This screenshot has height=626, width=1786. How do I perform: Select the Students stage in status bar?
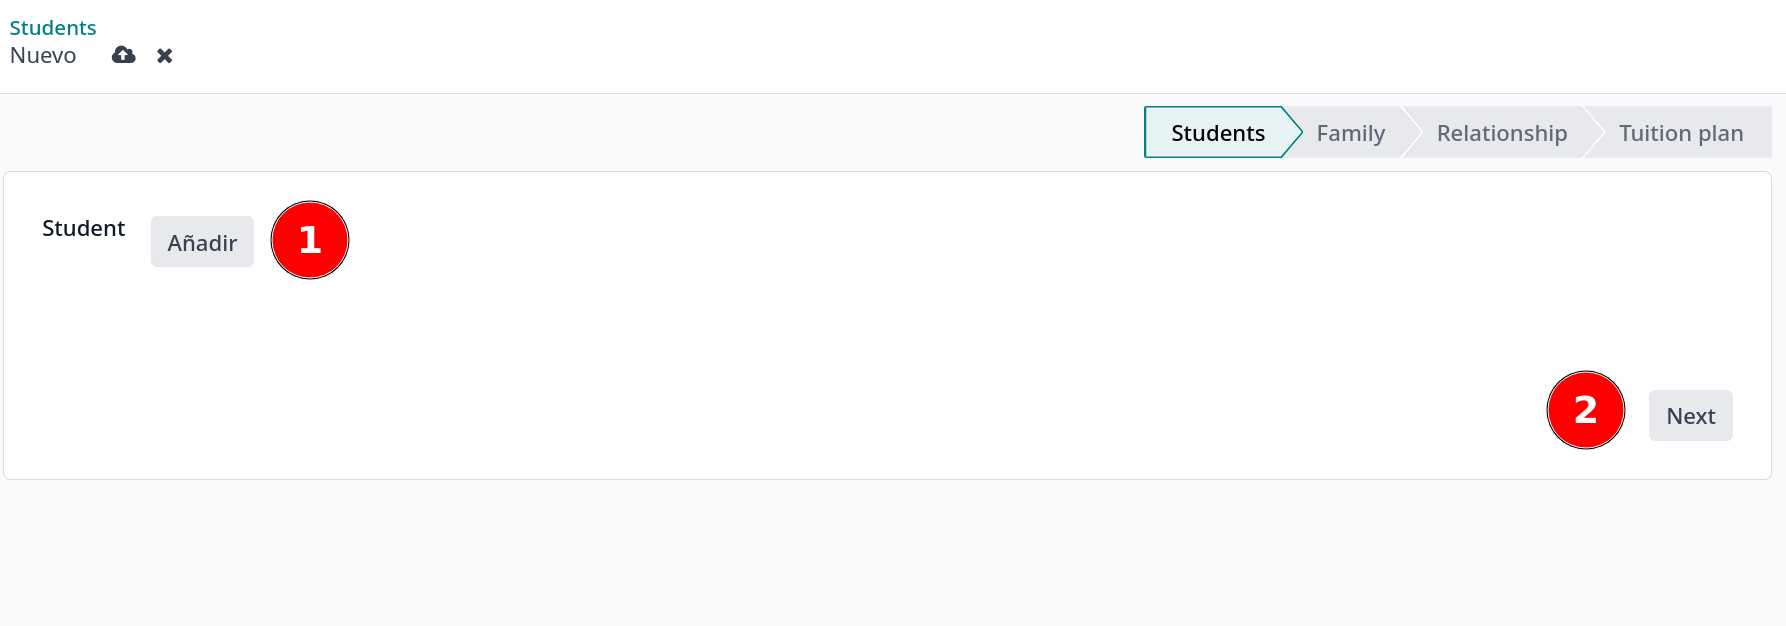1217,133
